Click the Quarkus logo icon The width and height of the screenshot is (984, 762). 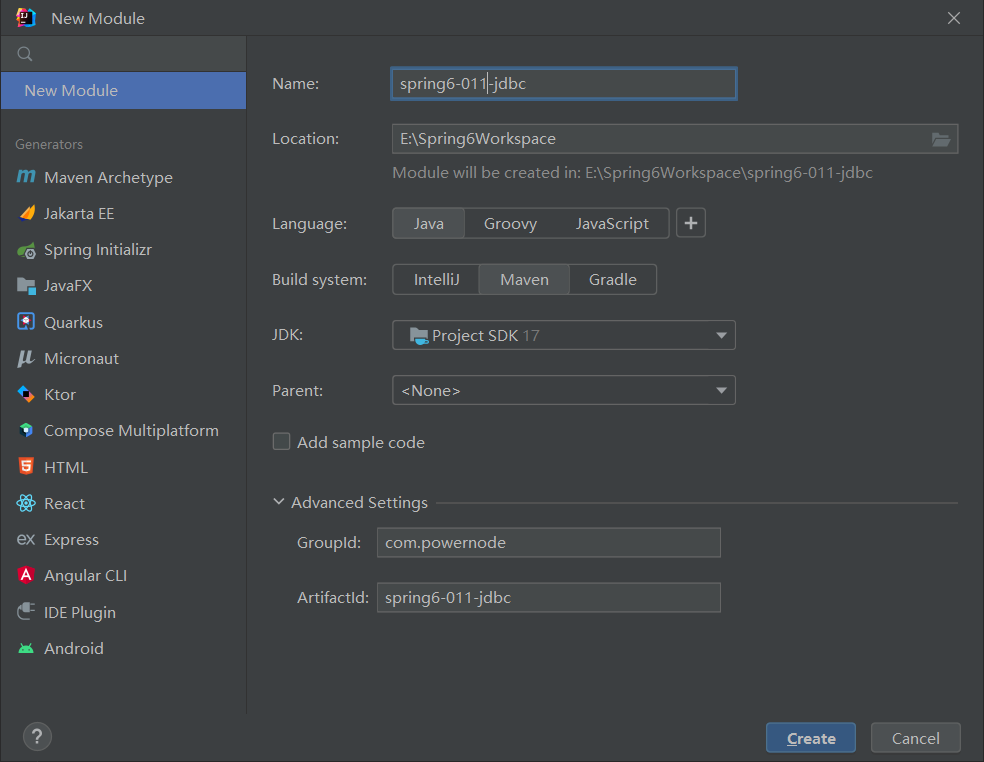tap(26, 322)
